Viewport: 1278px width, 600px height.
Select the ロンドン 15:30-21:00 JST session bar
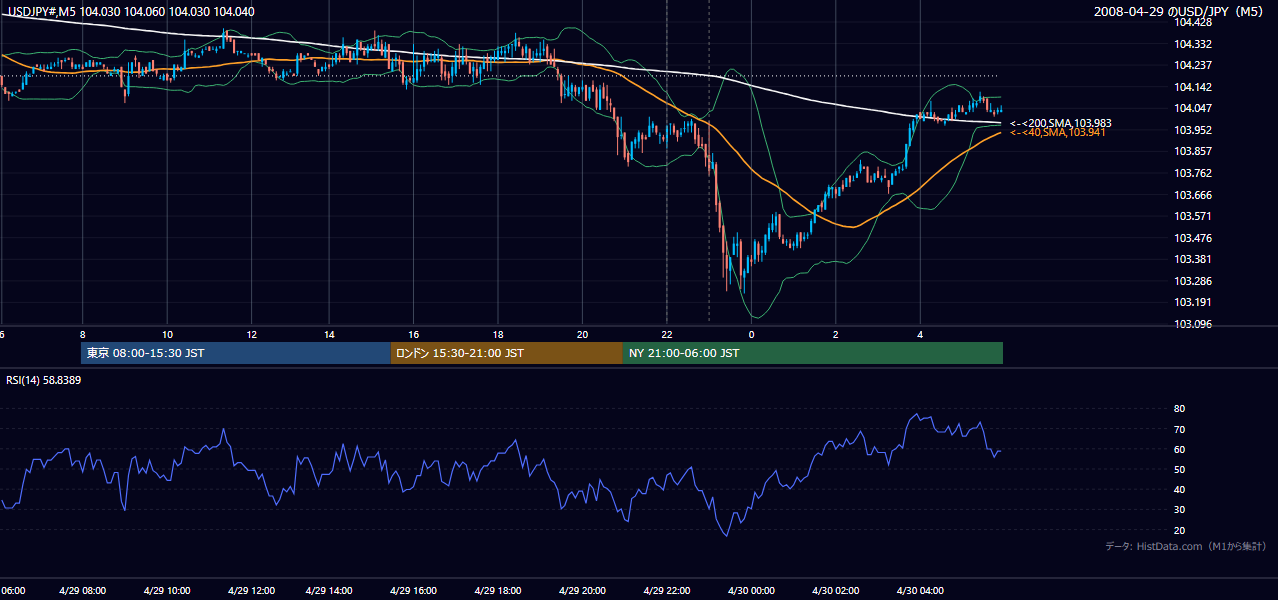click(x=507, y=353)
